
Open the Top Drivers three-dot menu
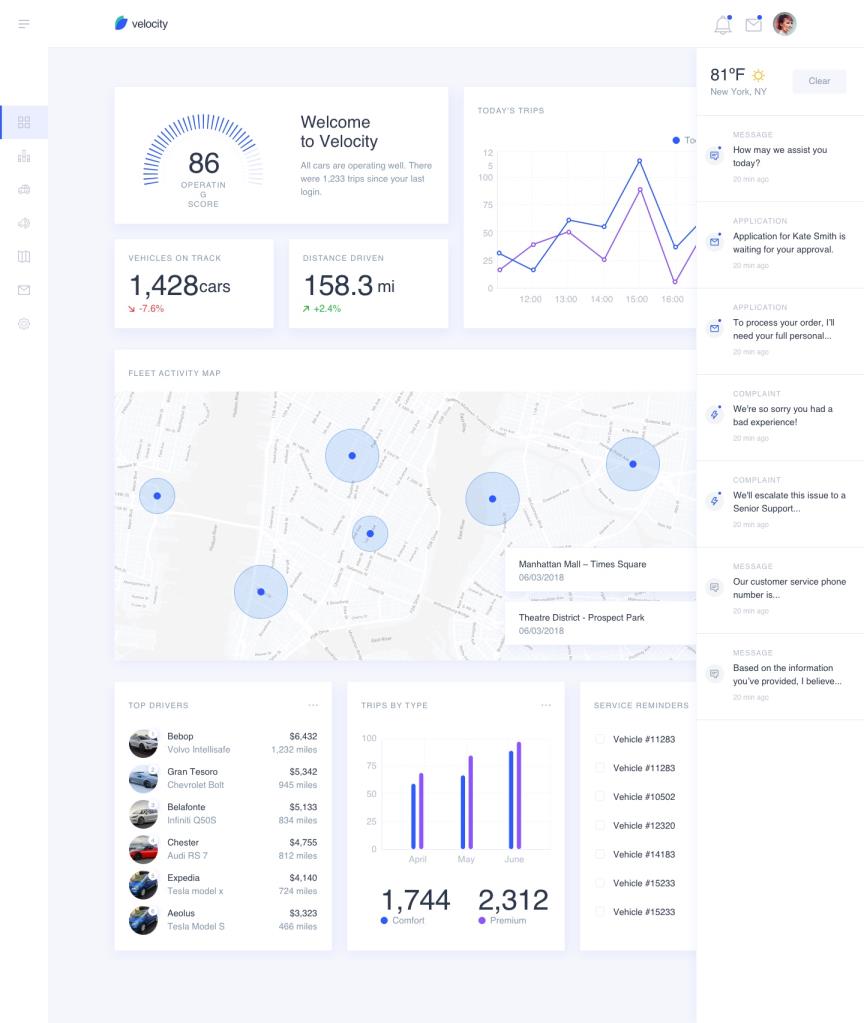(x=313, y=705)
